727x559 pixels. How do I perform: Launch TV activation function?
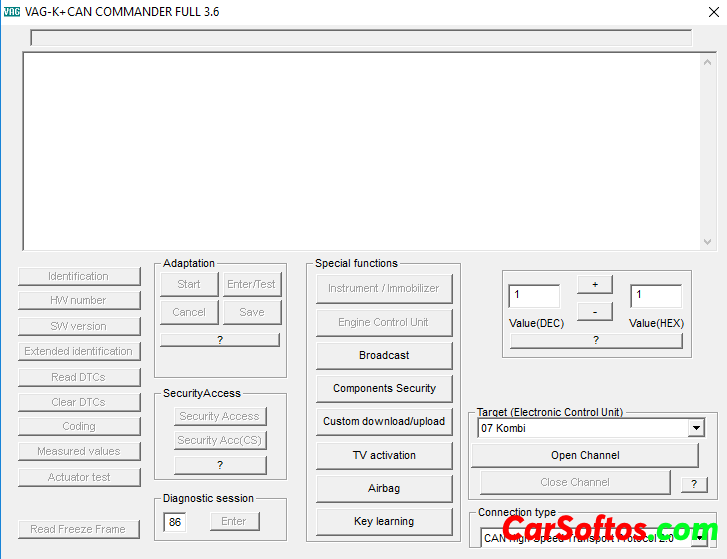(384, 455)
